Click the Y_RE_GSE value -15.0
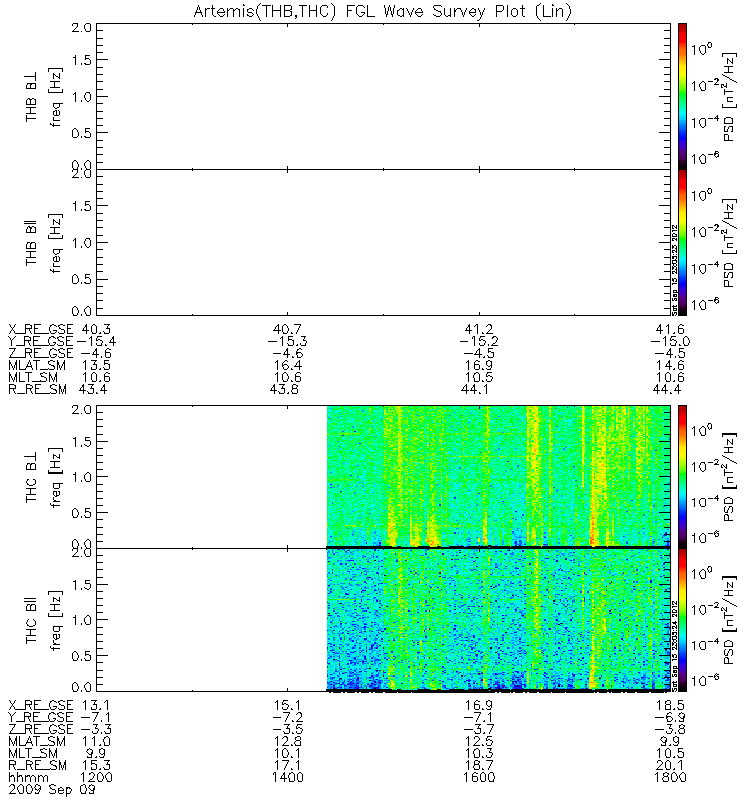Image resolution: width=750 pixels, height=800 pixels. point(670,341)
